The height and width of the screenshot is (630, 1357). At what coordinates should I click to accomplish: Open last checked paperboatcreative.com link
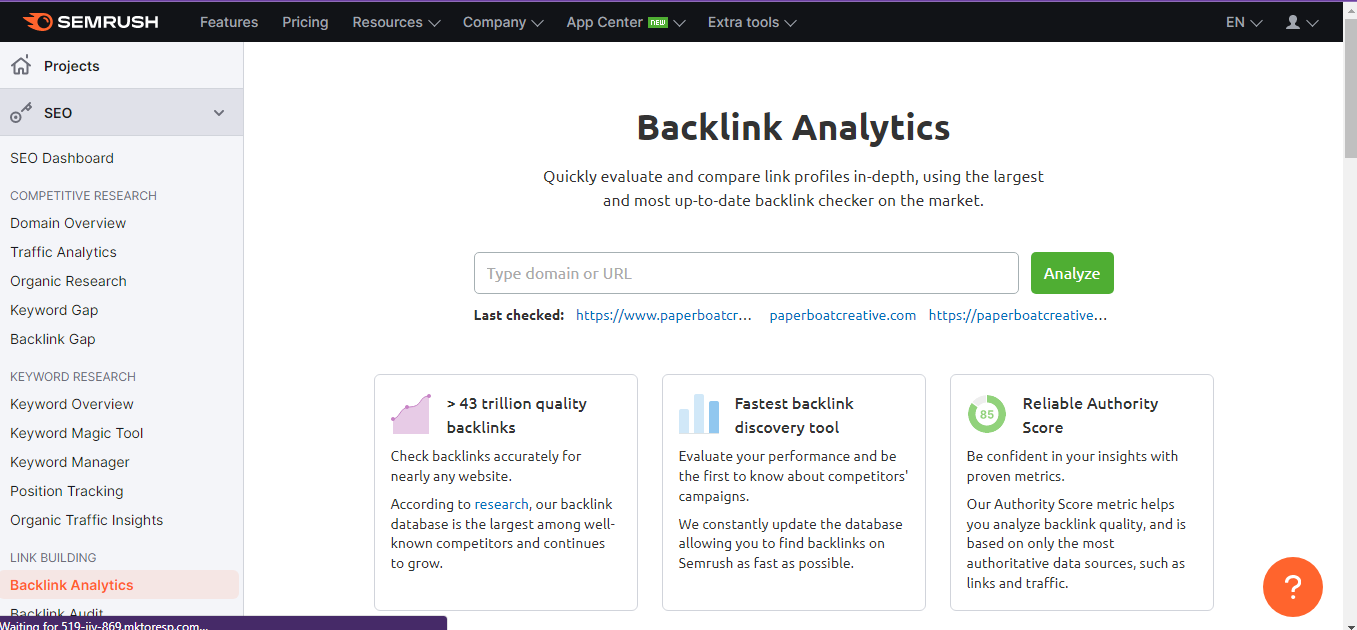coord(843,315)
